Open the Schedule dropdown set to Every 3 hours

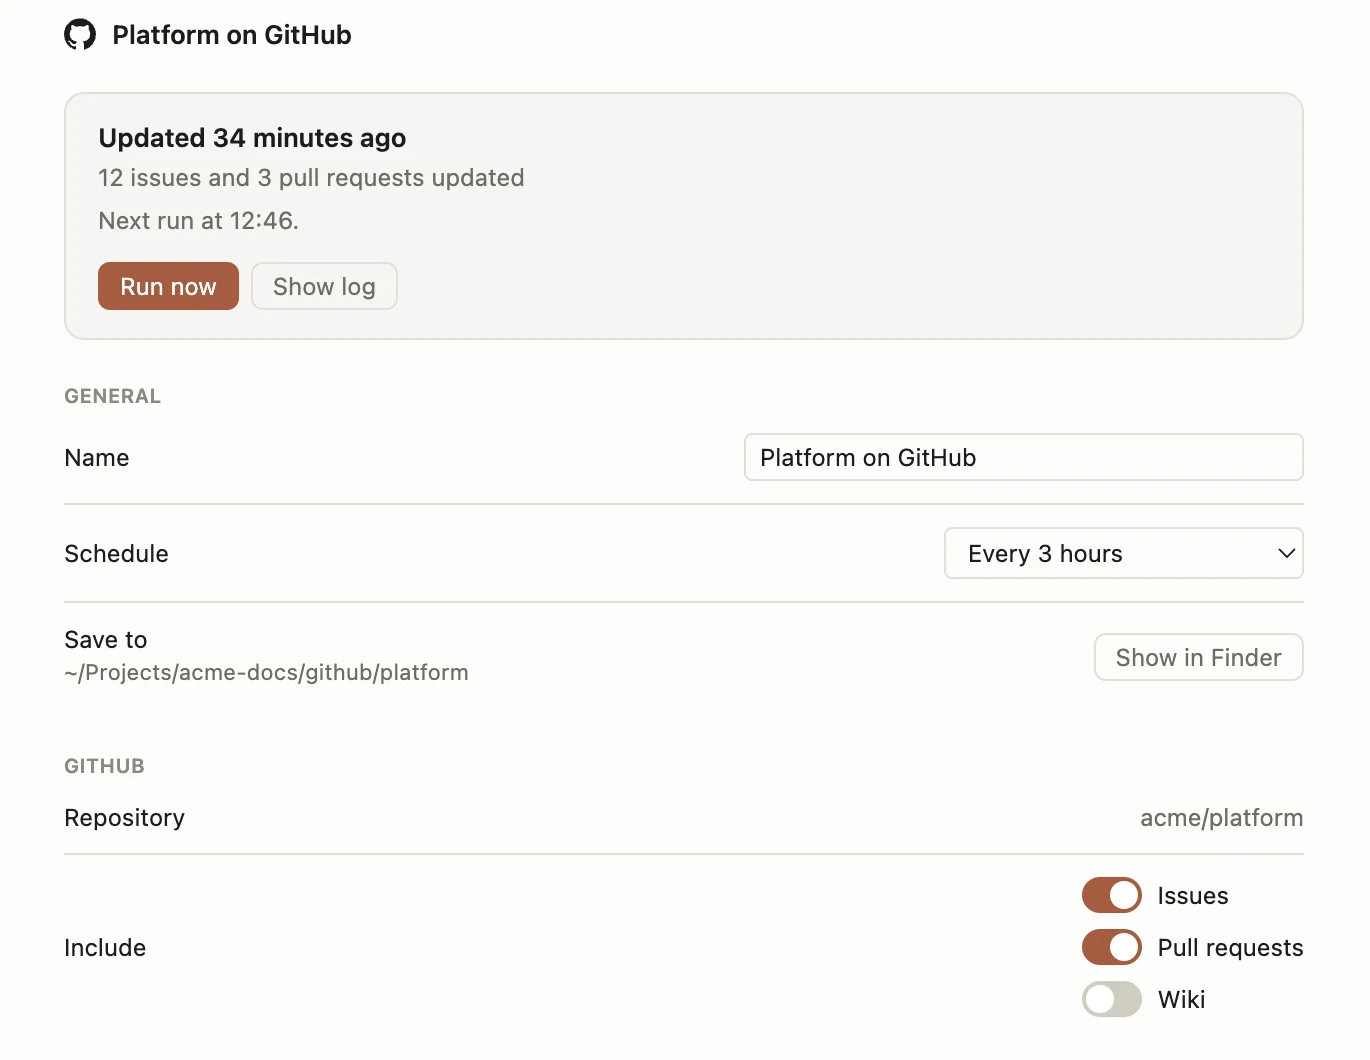(1123, 553)
